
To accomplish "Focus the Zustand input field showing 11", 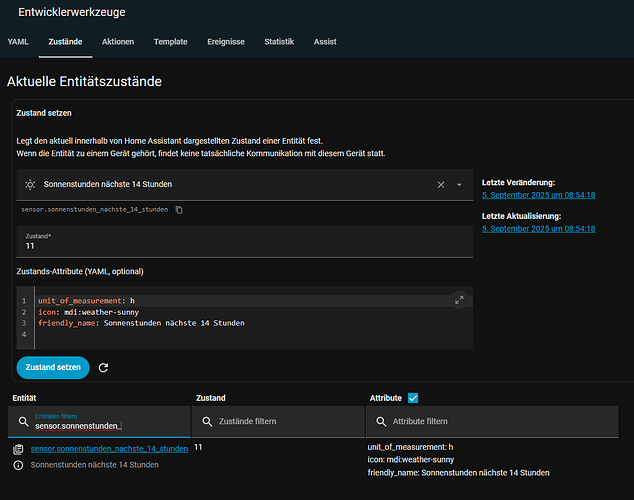I will pyautogui.click(x=240, y=245).
